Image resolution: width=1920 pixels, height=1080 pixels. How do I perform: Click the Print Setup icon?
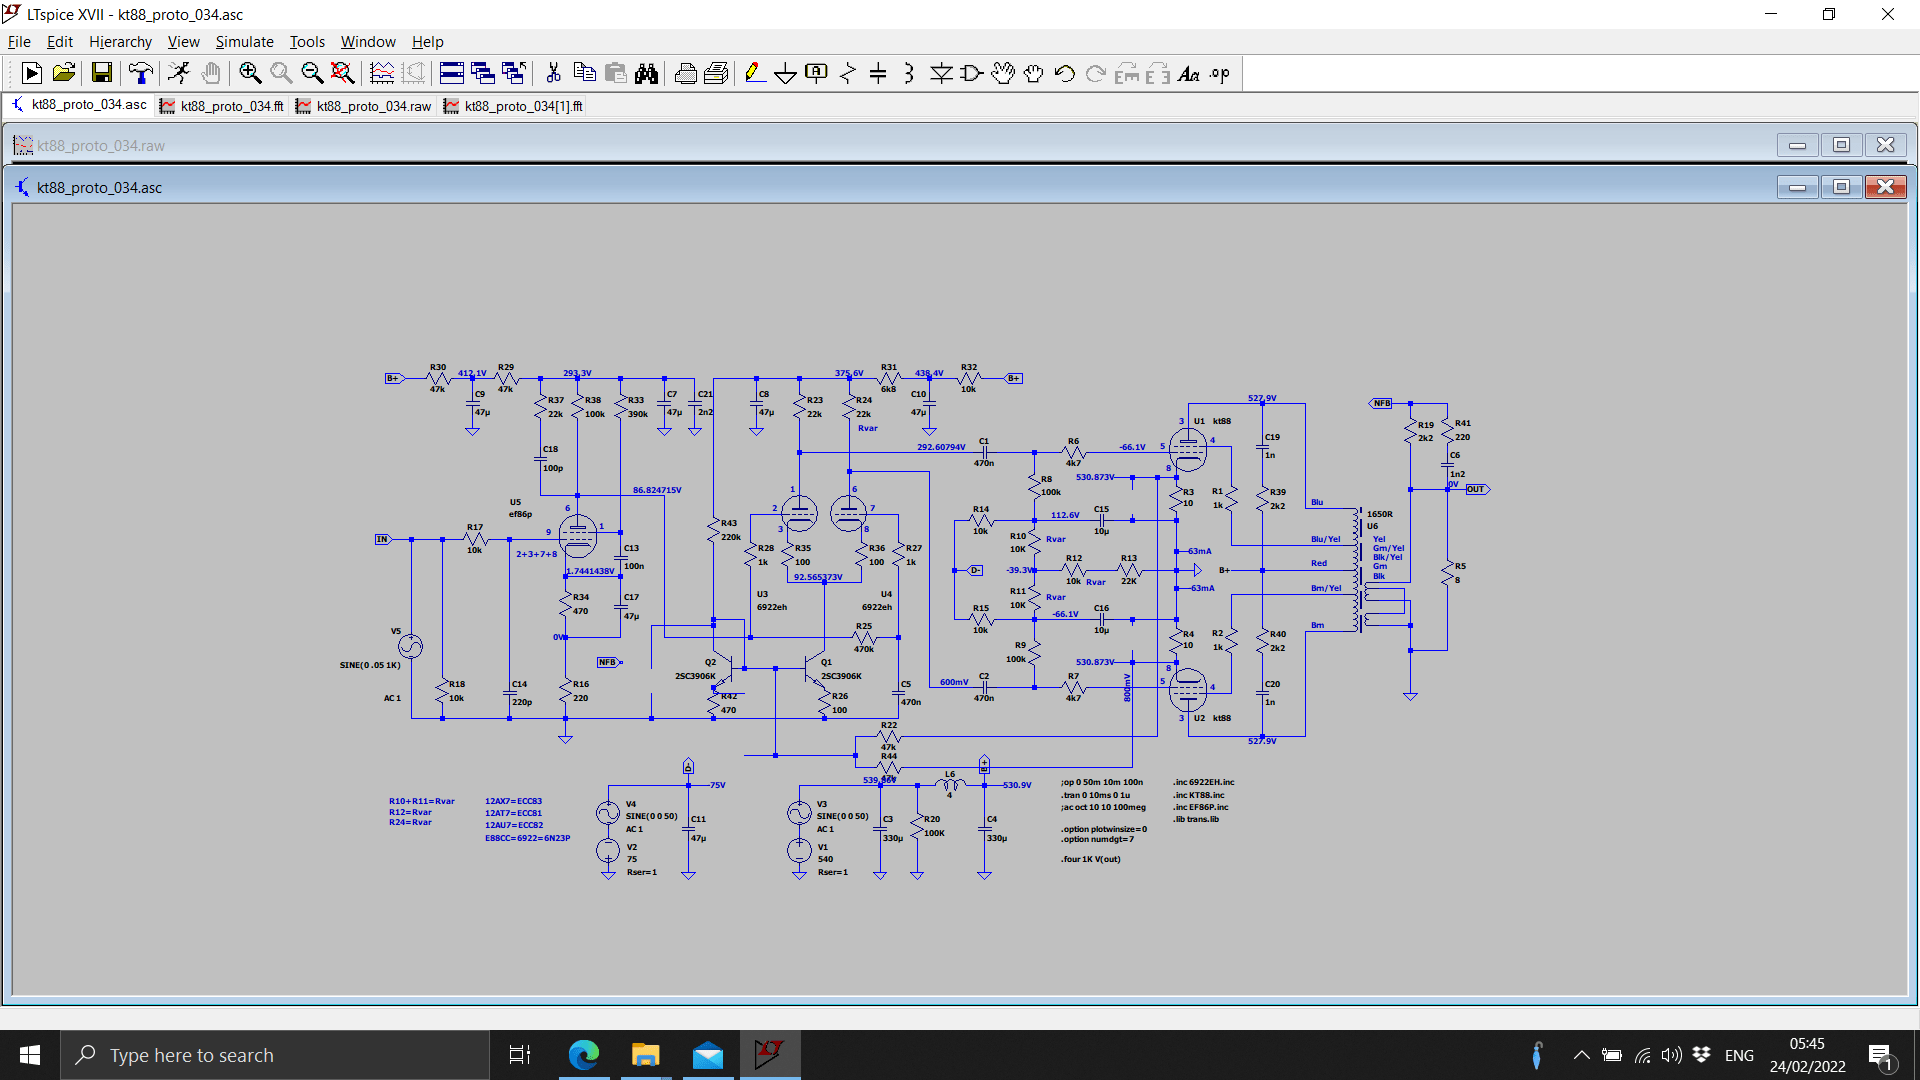[x=686, y=73]
